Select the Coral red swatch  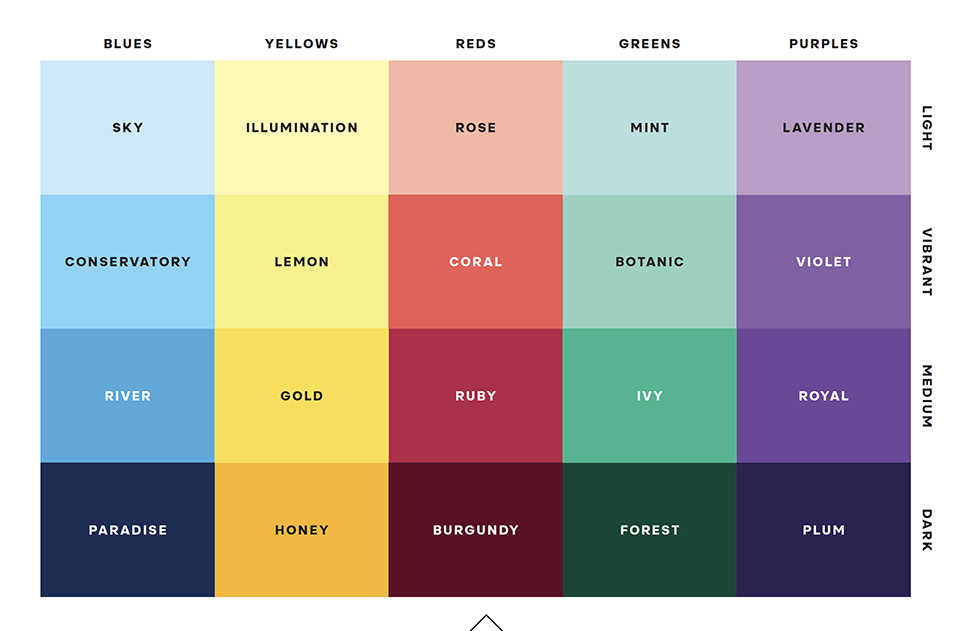475,261
